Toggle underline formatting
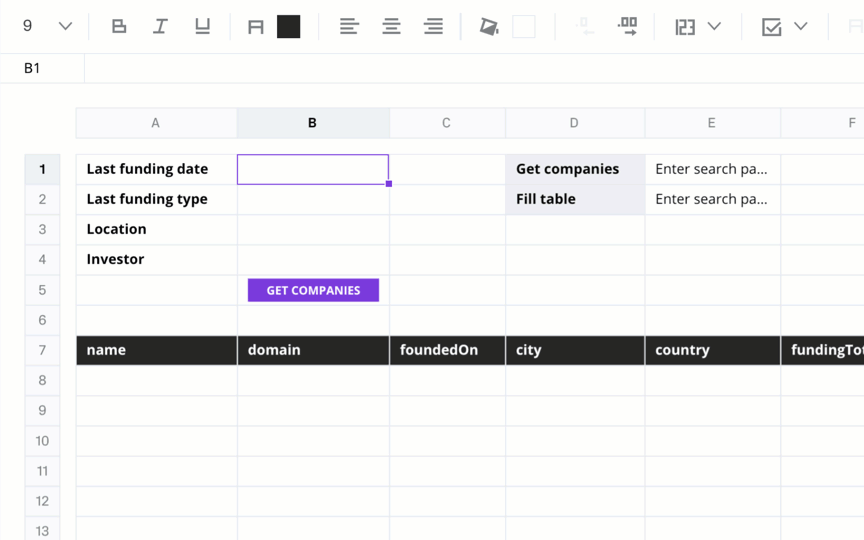Screen dimensions: 864x540 pyautogui.click(x=202, y=26)
